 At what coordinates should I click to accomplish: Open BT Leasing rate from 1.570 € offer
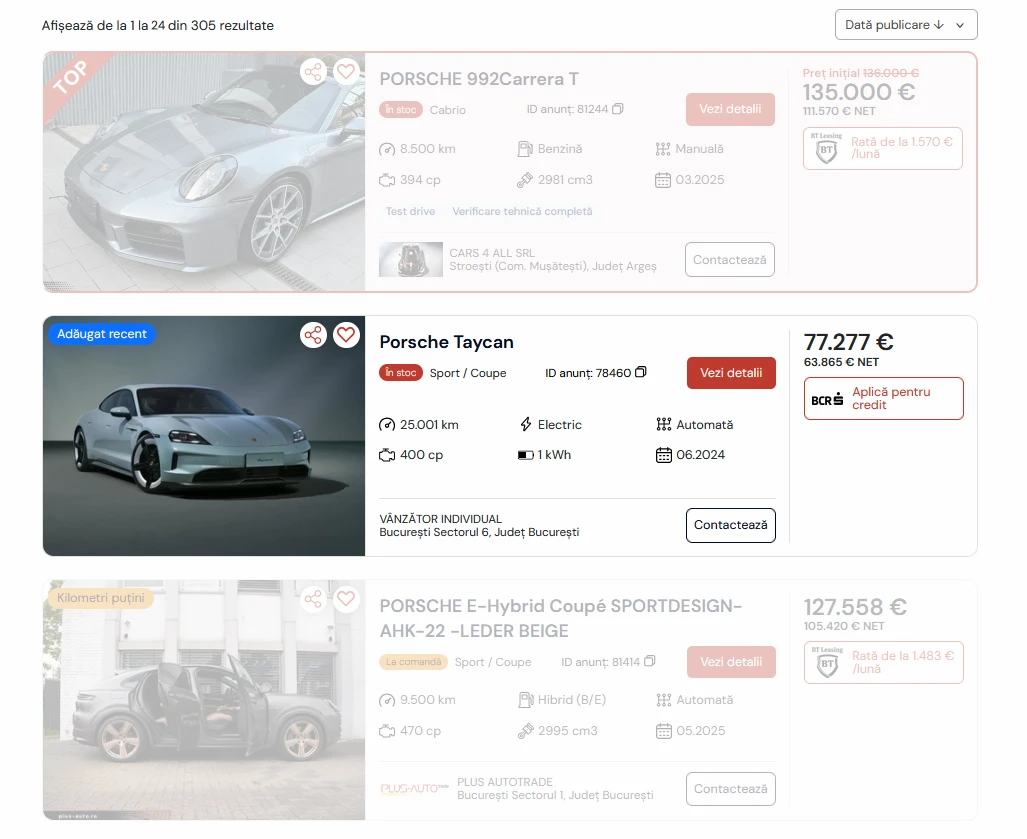(883, 149)
